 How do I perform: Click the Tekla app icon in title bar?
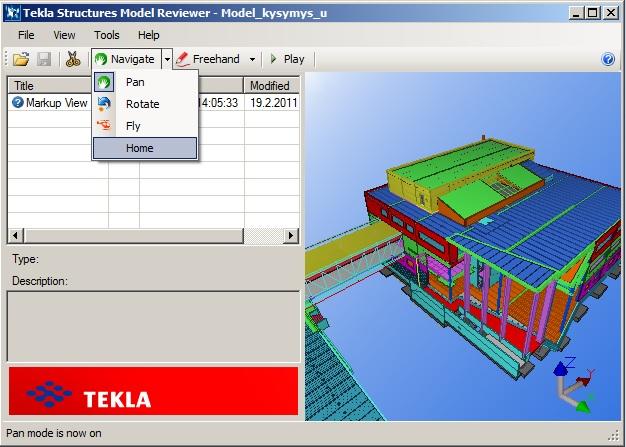coord(12,13)
